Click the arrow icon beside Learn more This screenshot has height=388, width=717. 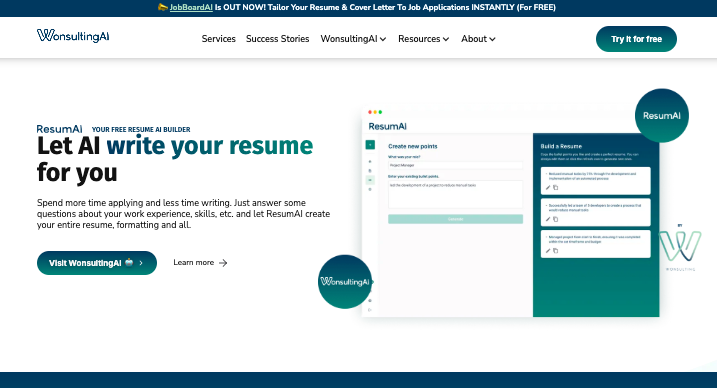coord(223,263)
